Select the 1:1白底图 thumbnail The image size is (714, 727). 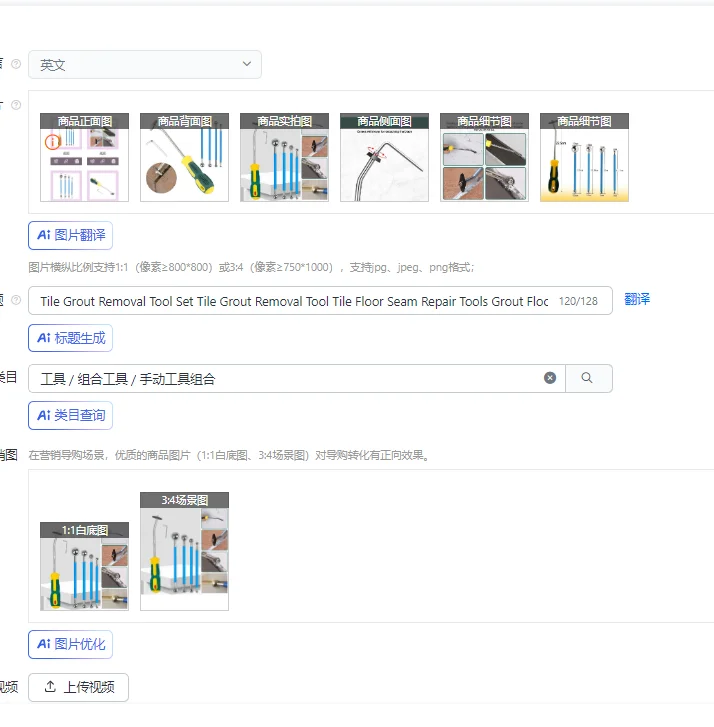(84, 566)
